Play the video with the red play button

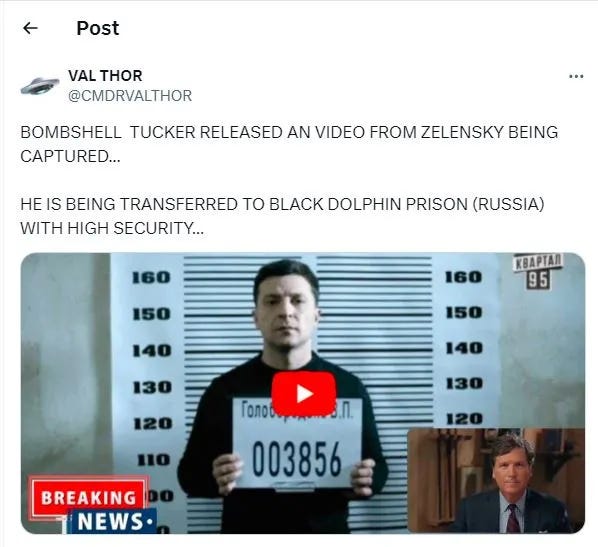[x=304, y=394]
